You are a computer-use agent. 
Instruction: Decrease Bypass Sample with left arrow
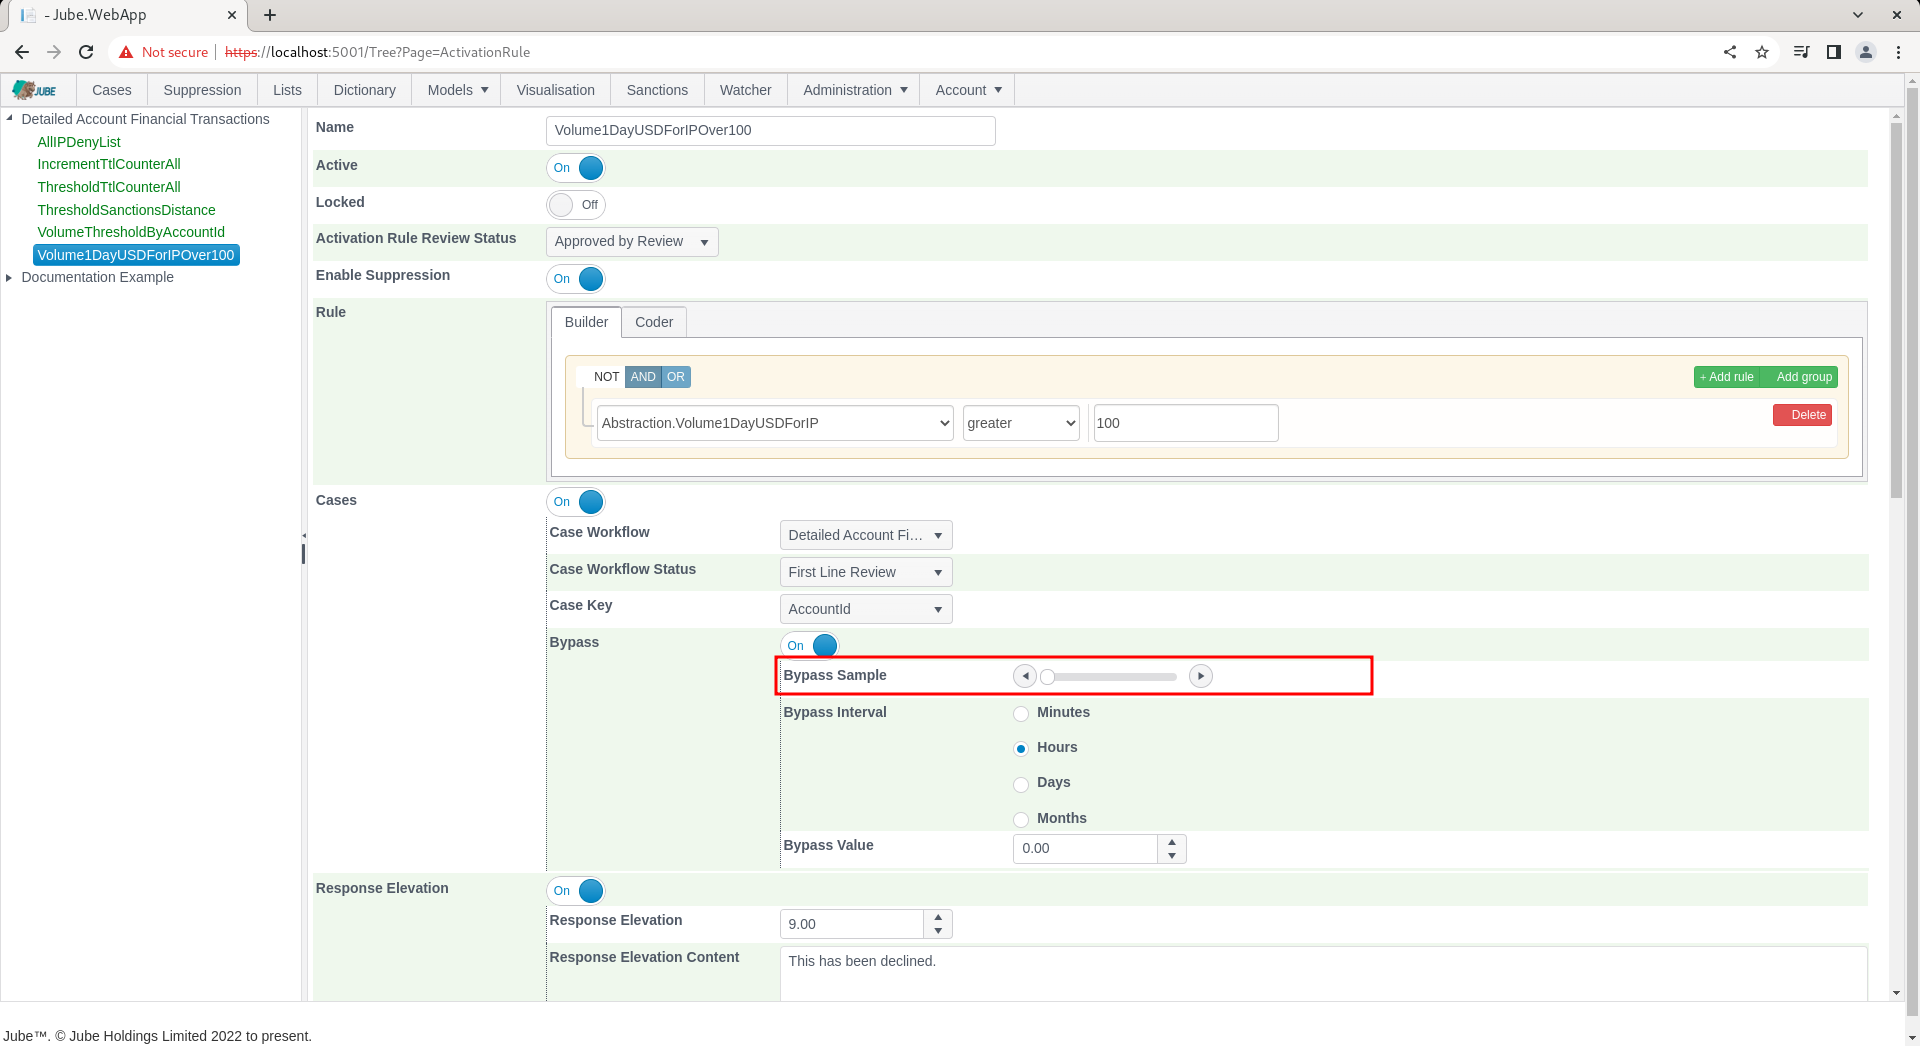pyautogui.click(x=1025, y=676)
